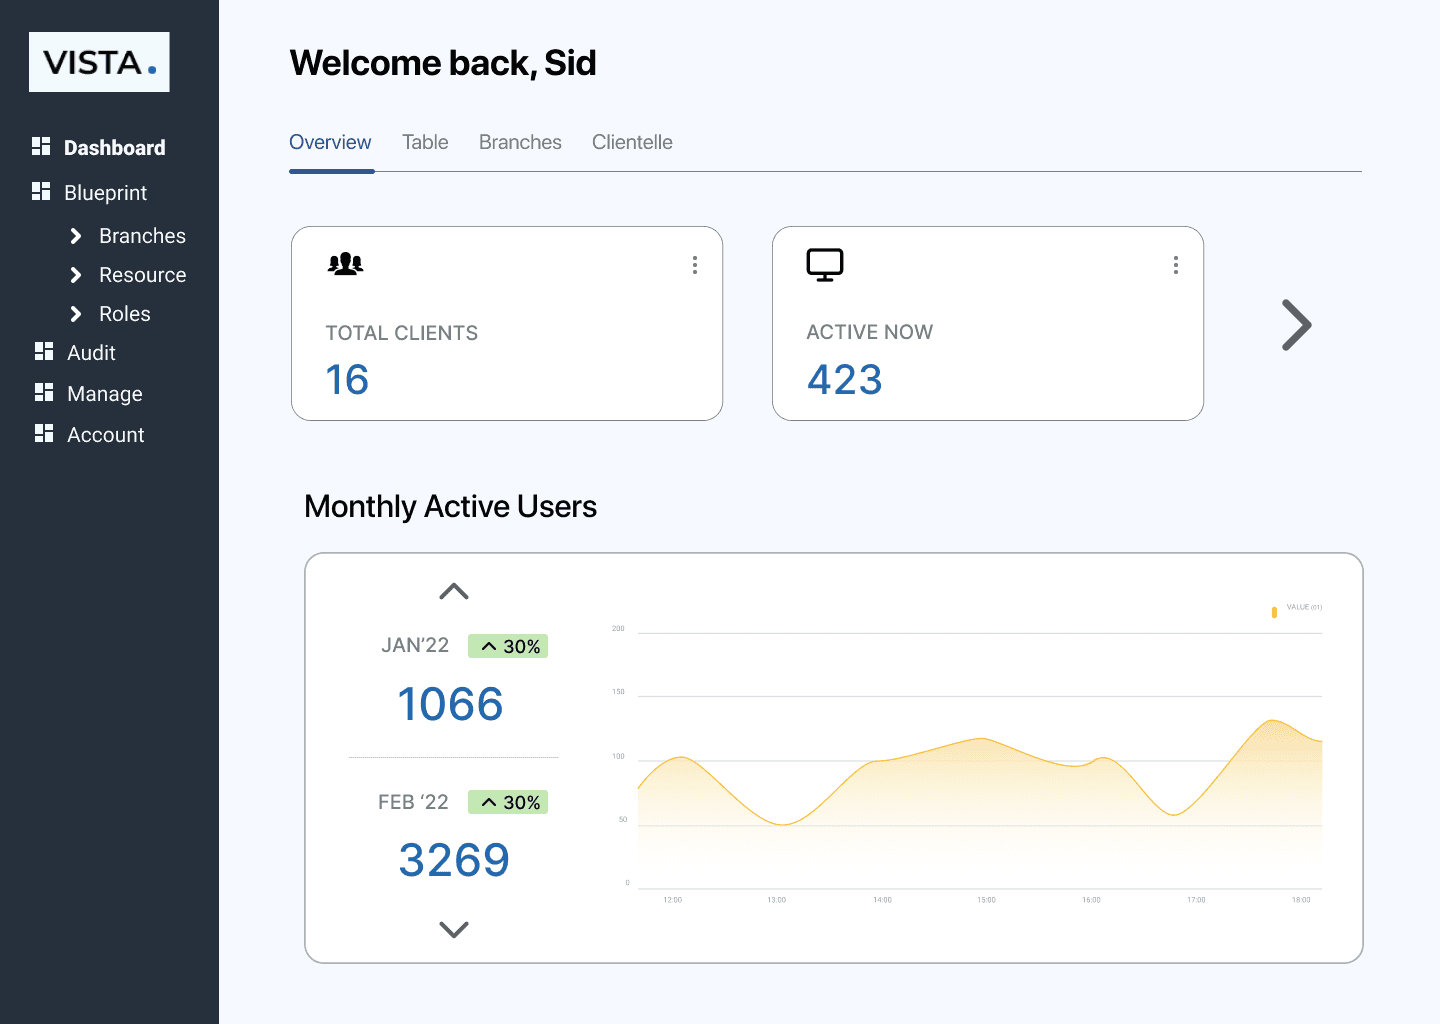Switch to the Clientelle tab
The width and height of the screenshot is (1440, 1024).
632,142
